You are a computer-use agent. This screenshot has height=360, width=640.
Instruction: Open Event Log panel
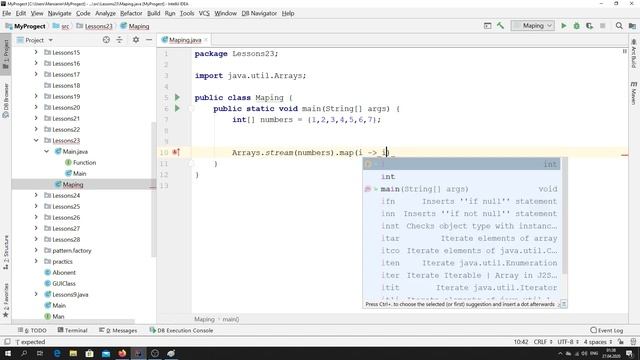pyautogui.click(x=607, y=330)
